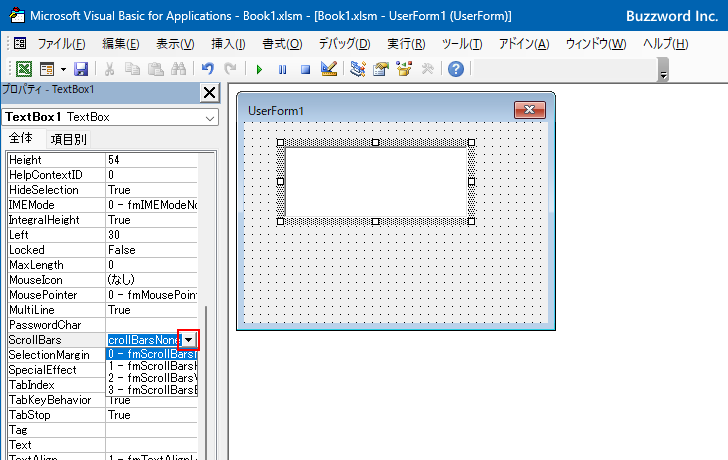Close the Properties panel
Image resolution: width=728 pixels, height=460 pixels.
209,93
